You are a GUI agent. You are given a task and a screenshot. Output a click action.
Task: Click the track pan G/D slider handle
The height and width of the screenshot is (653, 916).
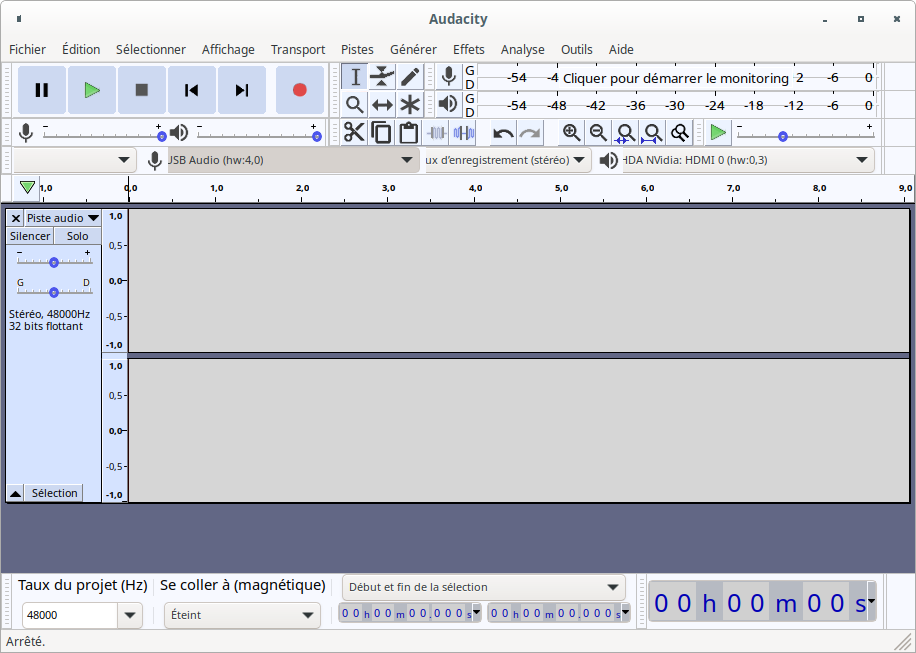(x=54, y=292)
